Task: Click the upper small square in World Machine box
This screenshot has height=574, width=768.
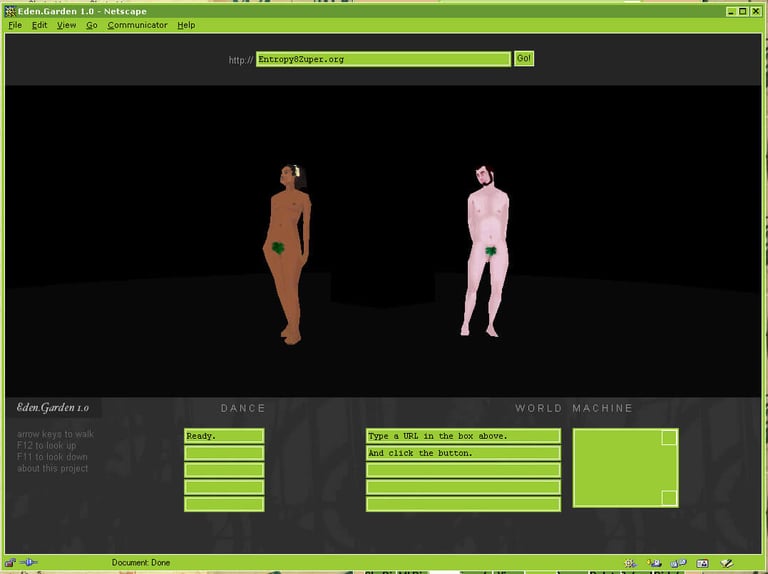Action: pos(669,437)
